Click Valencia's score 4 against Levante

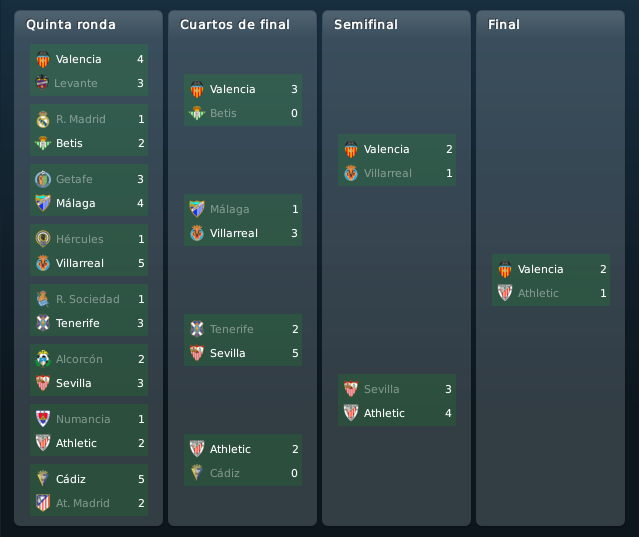click(x=140, y=59)
